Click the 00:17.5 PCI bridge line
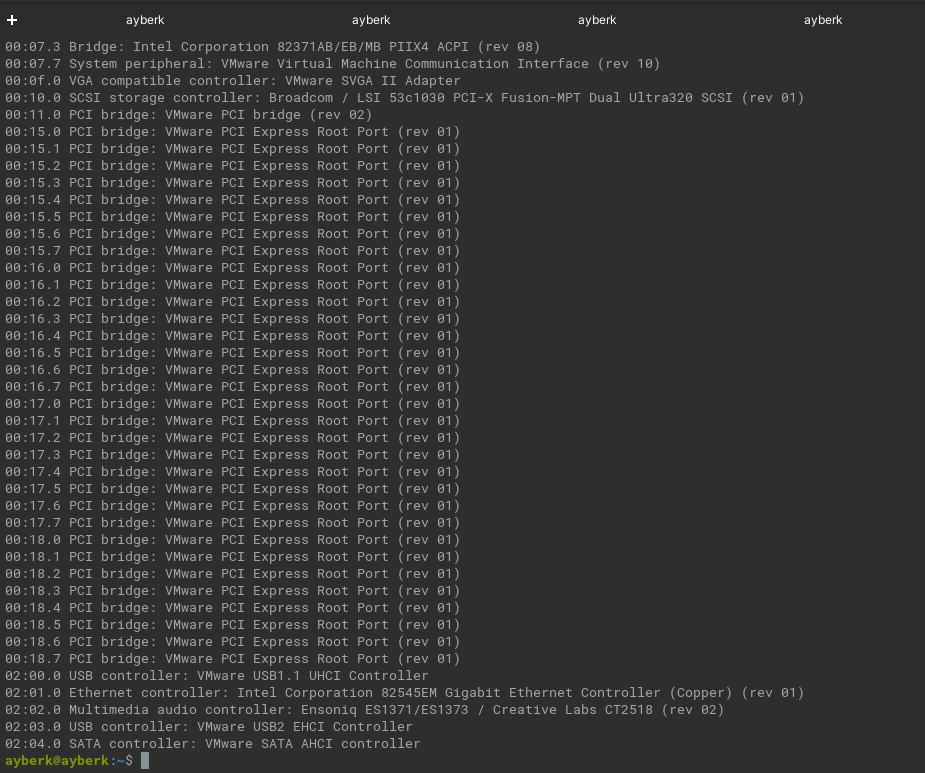The width and height of the screenshot is (925, 773). pyautogui.click(x=232, y=489)
